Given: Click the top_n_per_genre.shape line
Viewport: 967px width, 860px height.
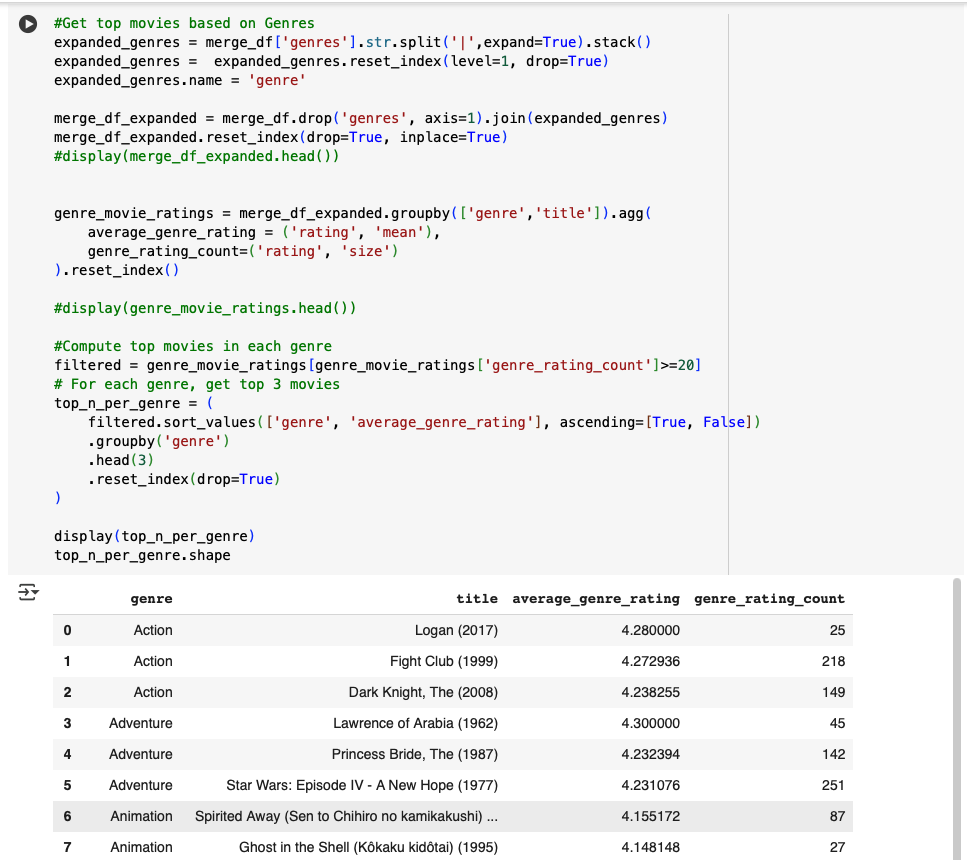Looking at the screenshot, I should pyautogui.click(x=142, y=555).
